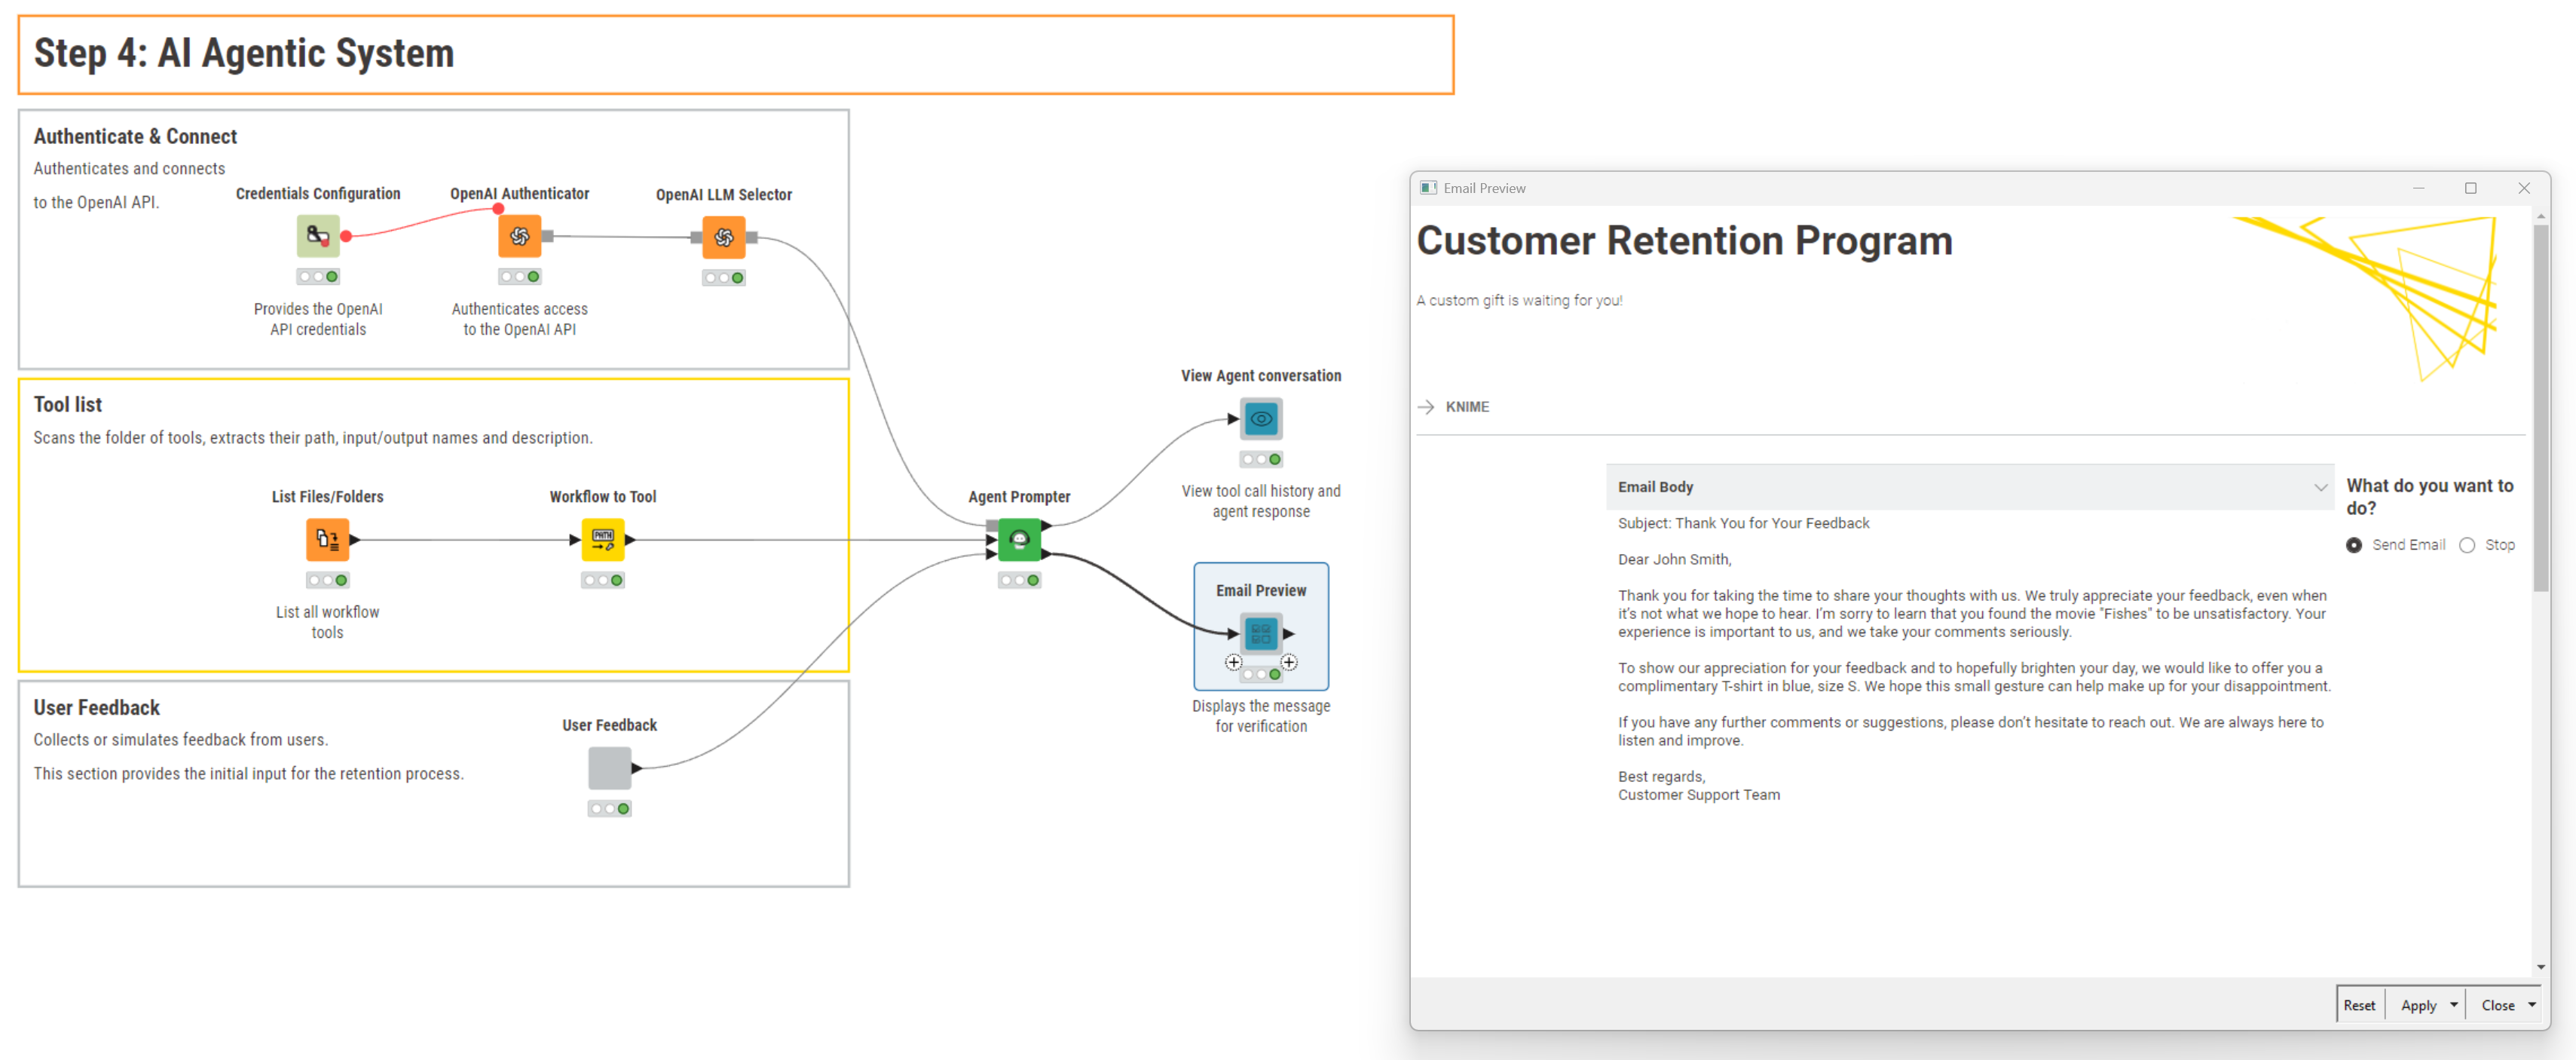
Task: Click scrollbar up arrow in Email Preview
Action: click(x=2540, y=216)
